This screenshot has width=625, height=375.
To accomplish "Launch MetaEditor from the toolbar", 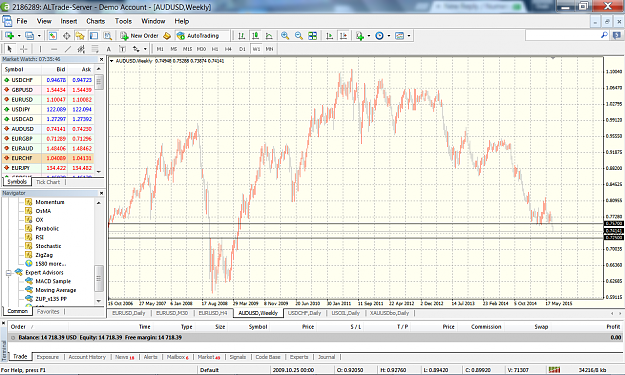I will tap(167, 36).
